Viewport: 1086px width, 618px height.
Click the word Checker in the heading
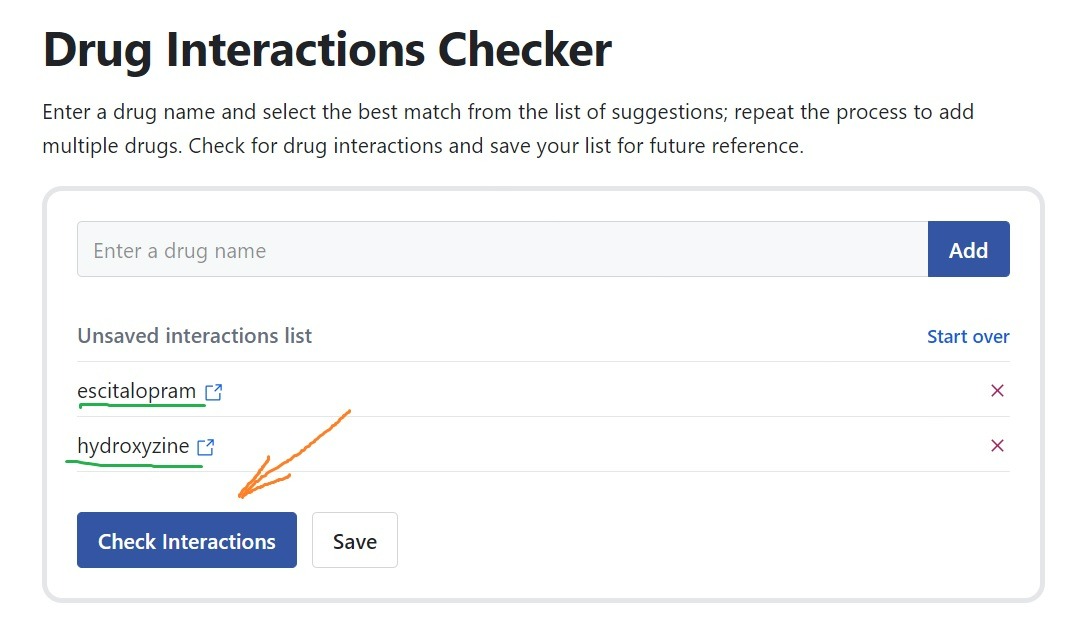(535, 50)
